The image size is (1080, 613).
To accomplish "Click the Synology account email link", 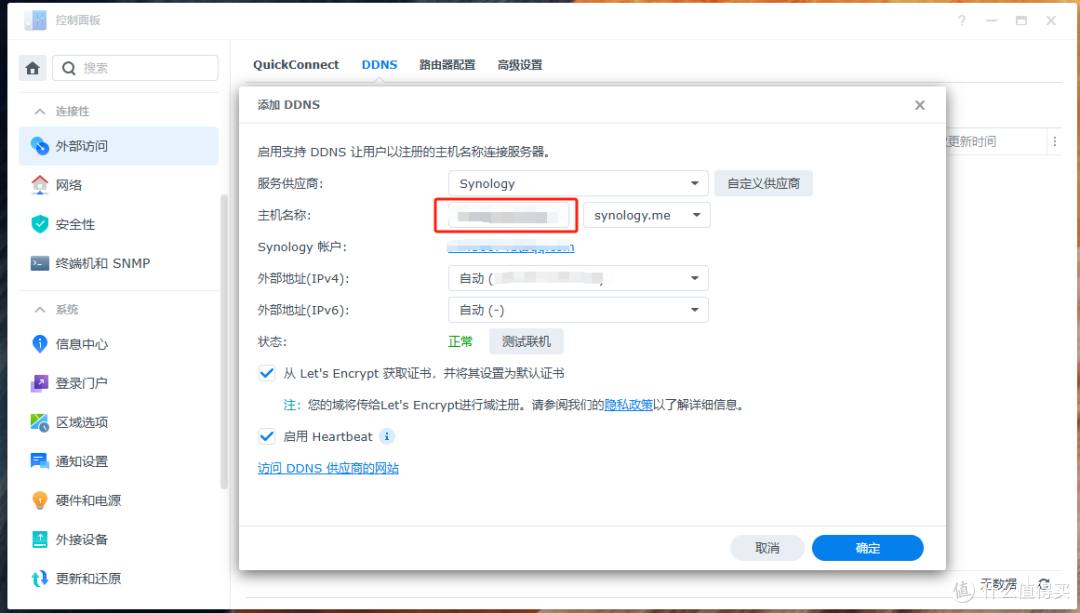I will (510, 247).
